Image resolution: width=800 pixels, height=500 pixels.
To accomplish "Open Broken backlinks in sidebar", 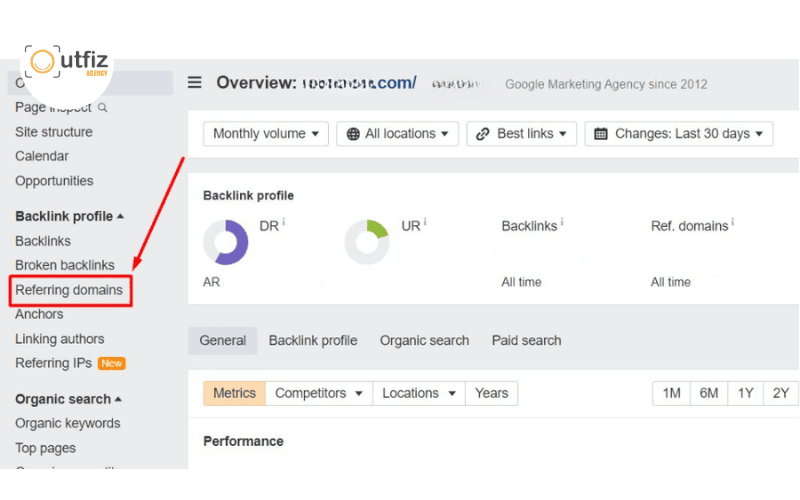I will coord(65,265).
